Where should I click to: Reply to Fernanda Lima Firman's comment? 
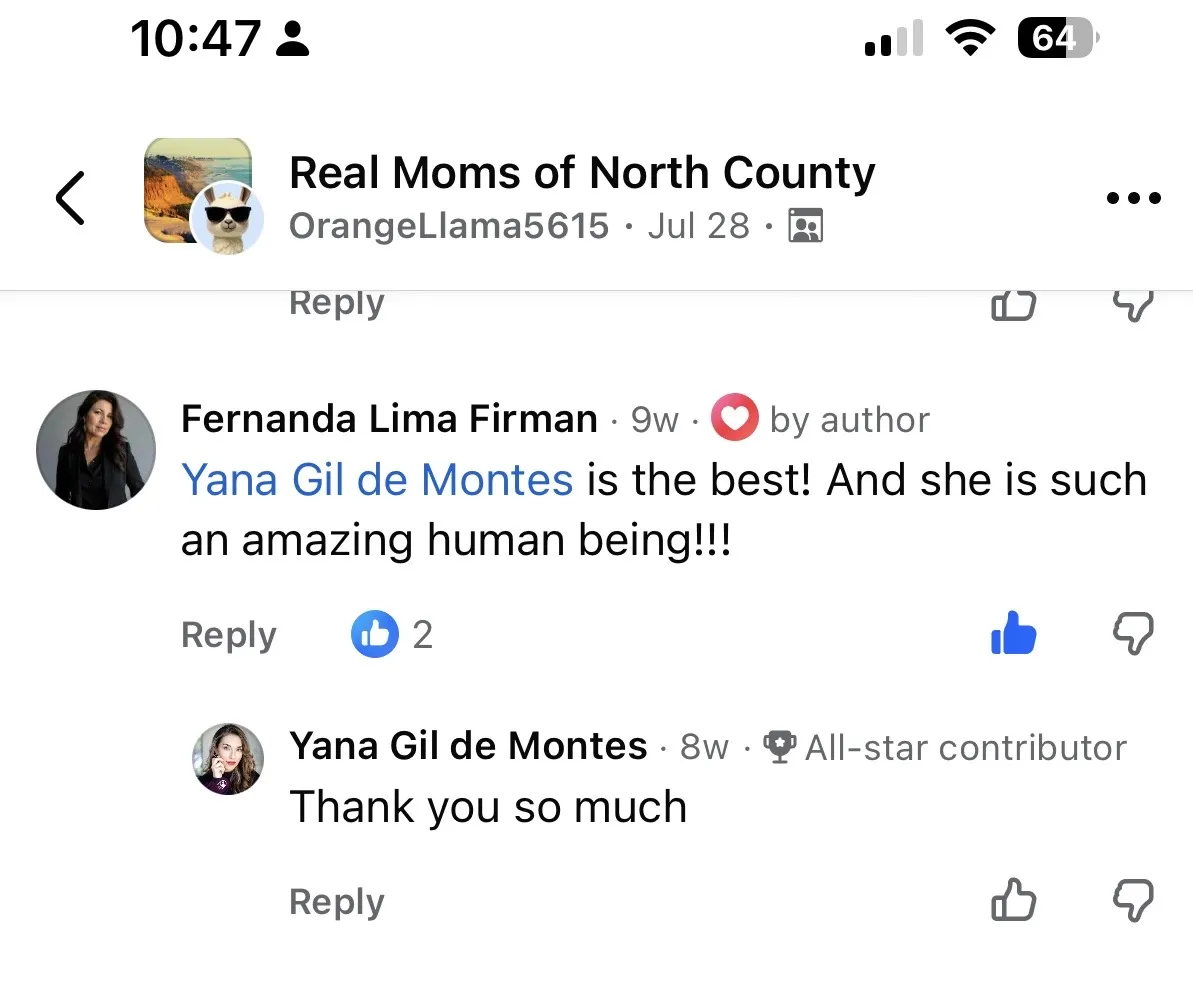228,635
